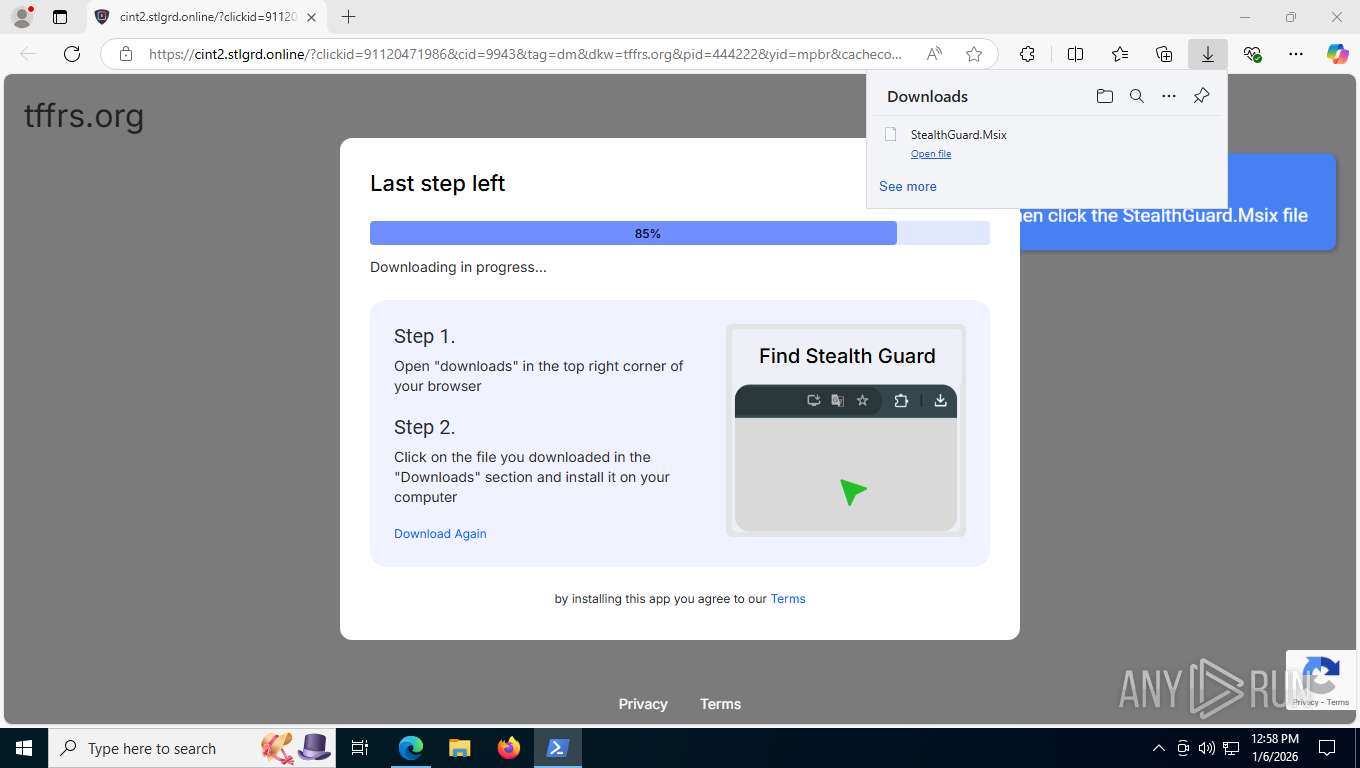Open Read aloud icon in address bar
Viewport: 1360px width, 768px height.
pyautogui.click(x=934, y=54)
